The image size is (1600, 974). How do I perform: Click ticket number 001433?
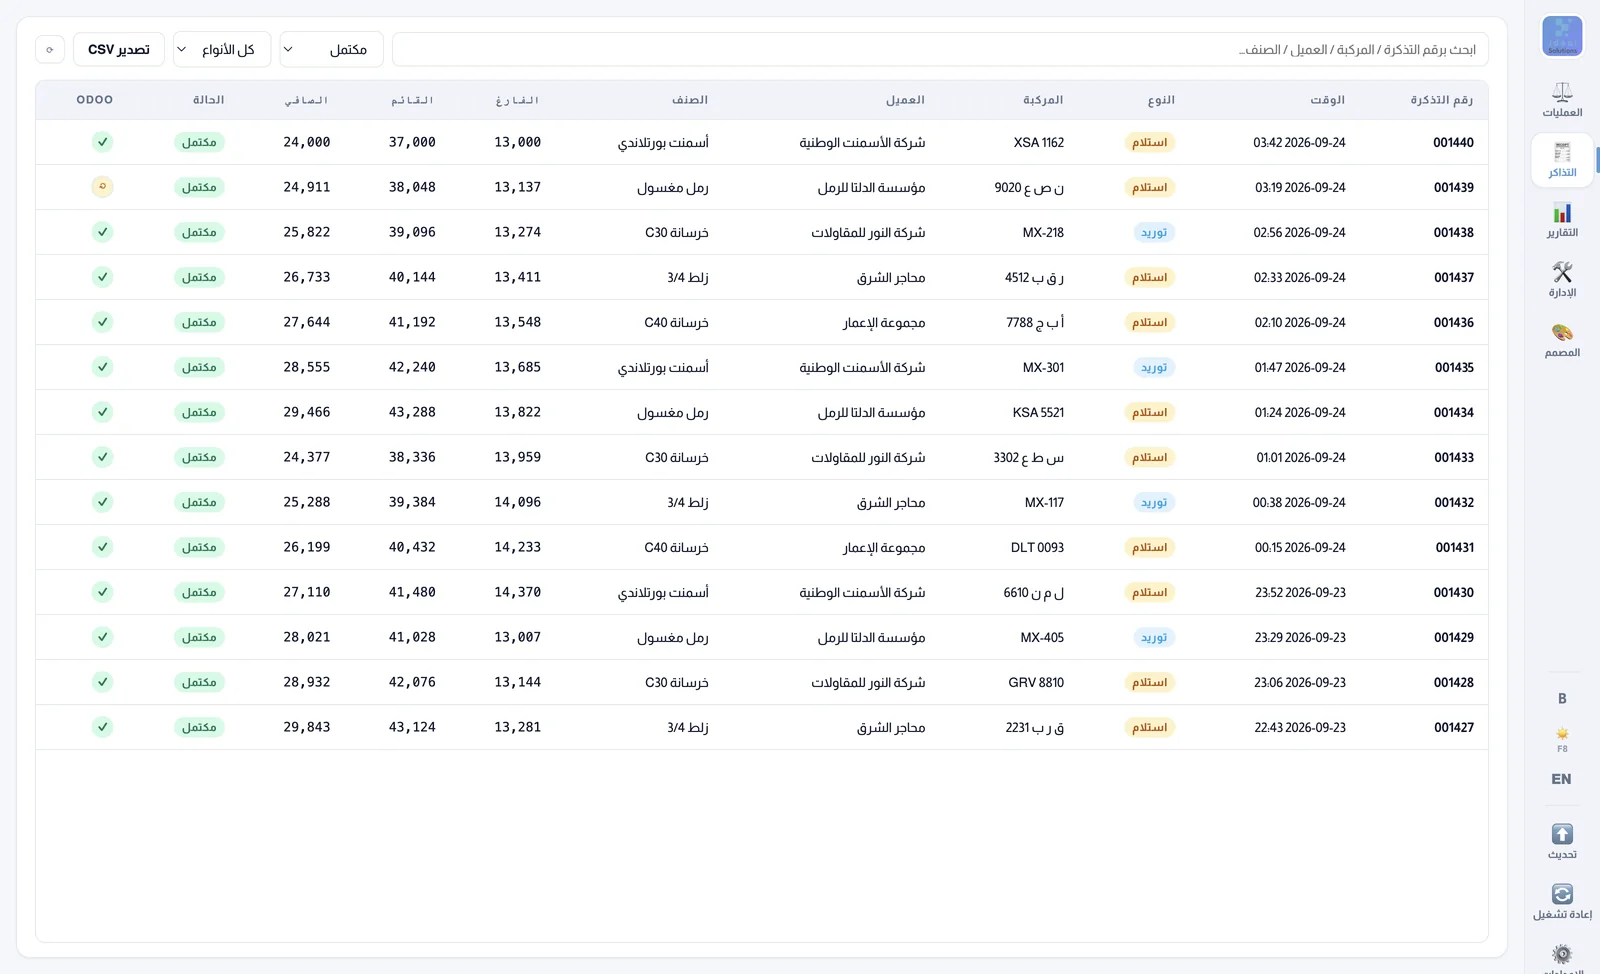[1454, 457]
